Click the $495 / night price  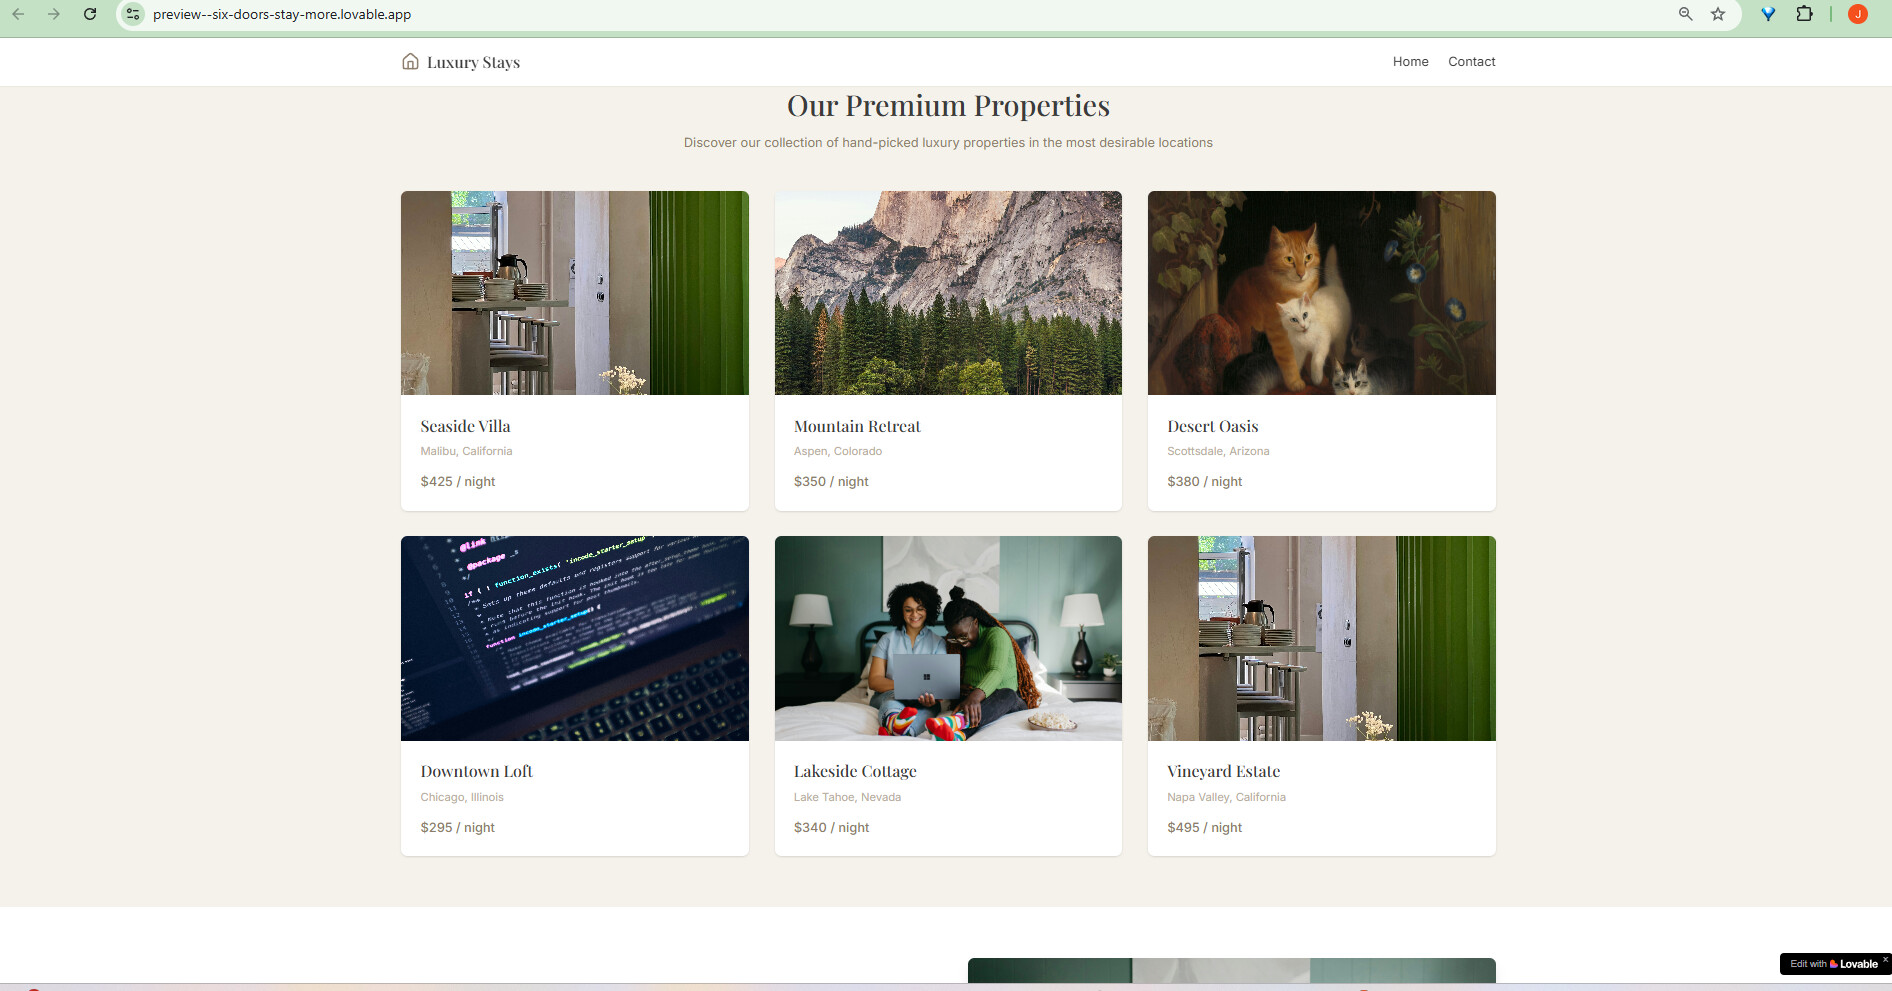click(x=1205, y=827)
